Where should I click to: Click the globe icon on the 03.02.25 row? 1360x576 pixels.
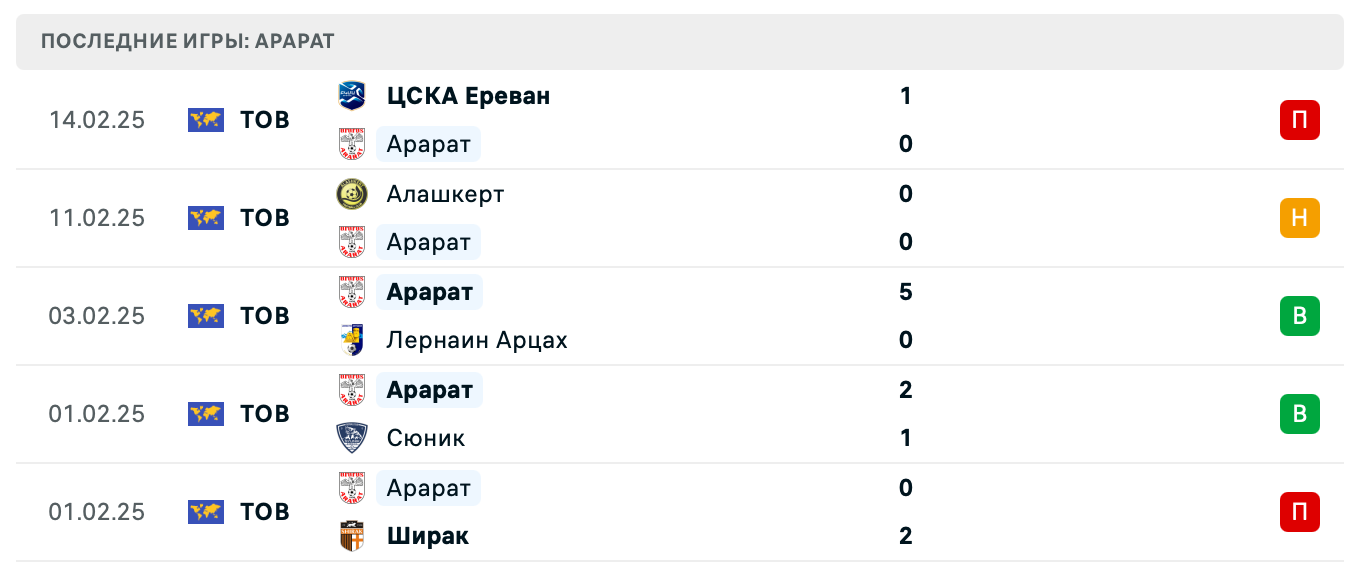[205, 316]
